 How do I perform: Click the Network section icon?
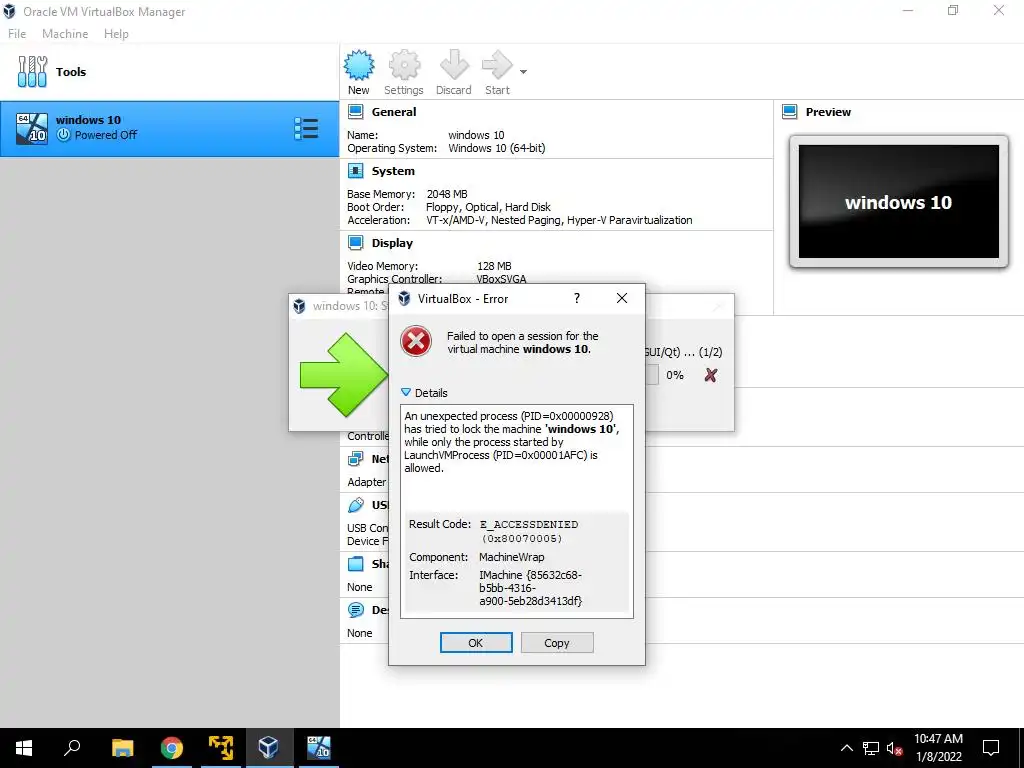[355, 458]
